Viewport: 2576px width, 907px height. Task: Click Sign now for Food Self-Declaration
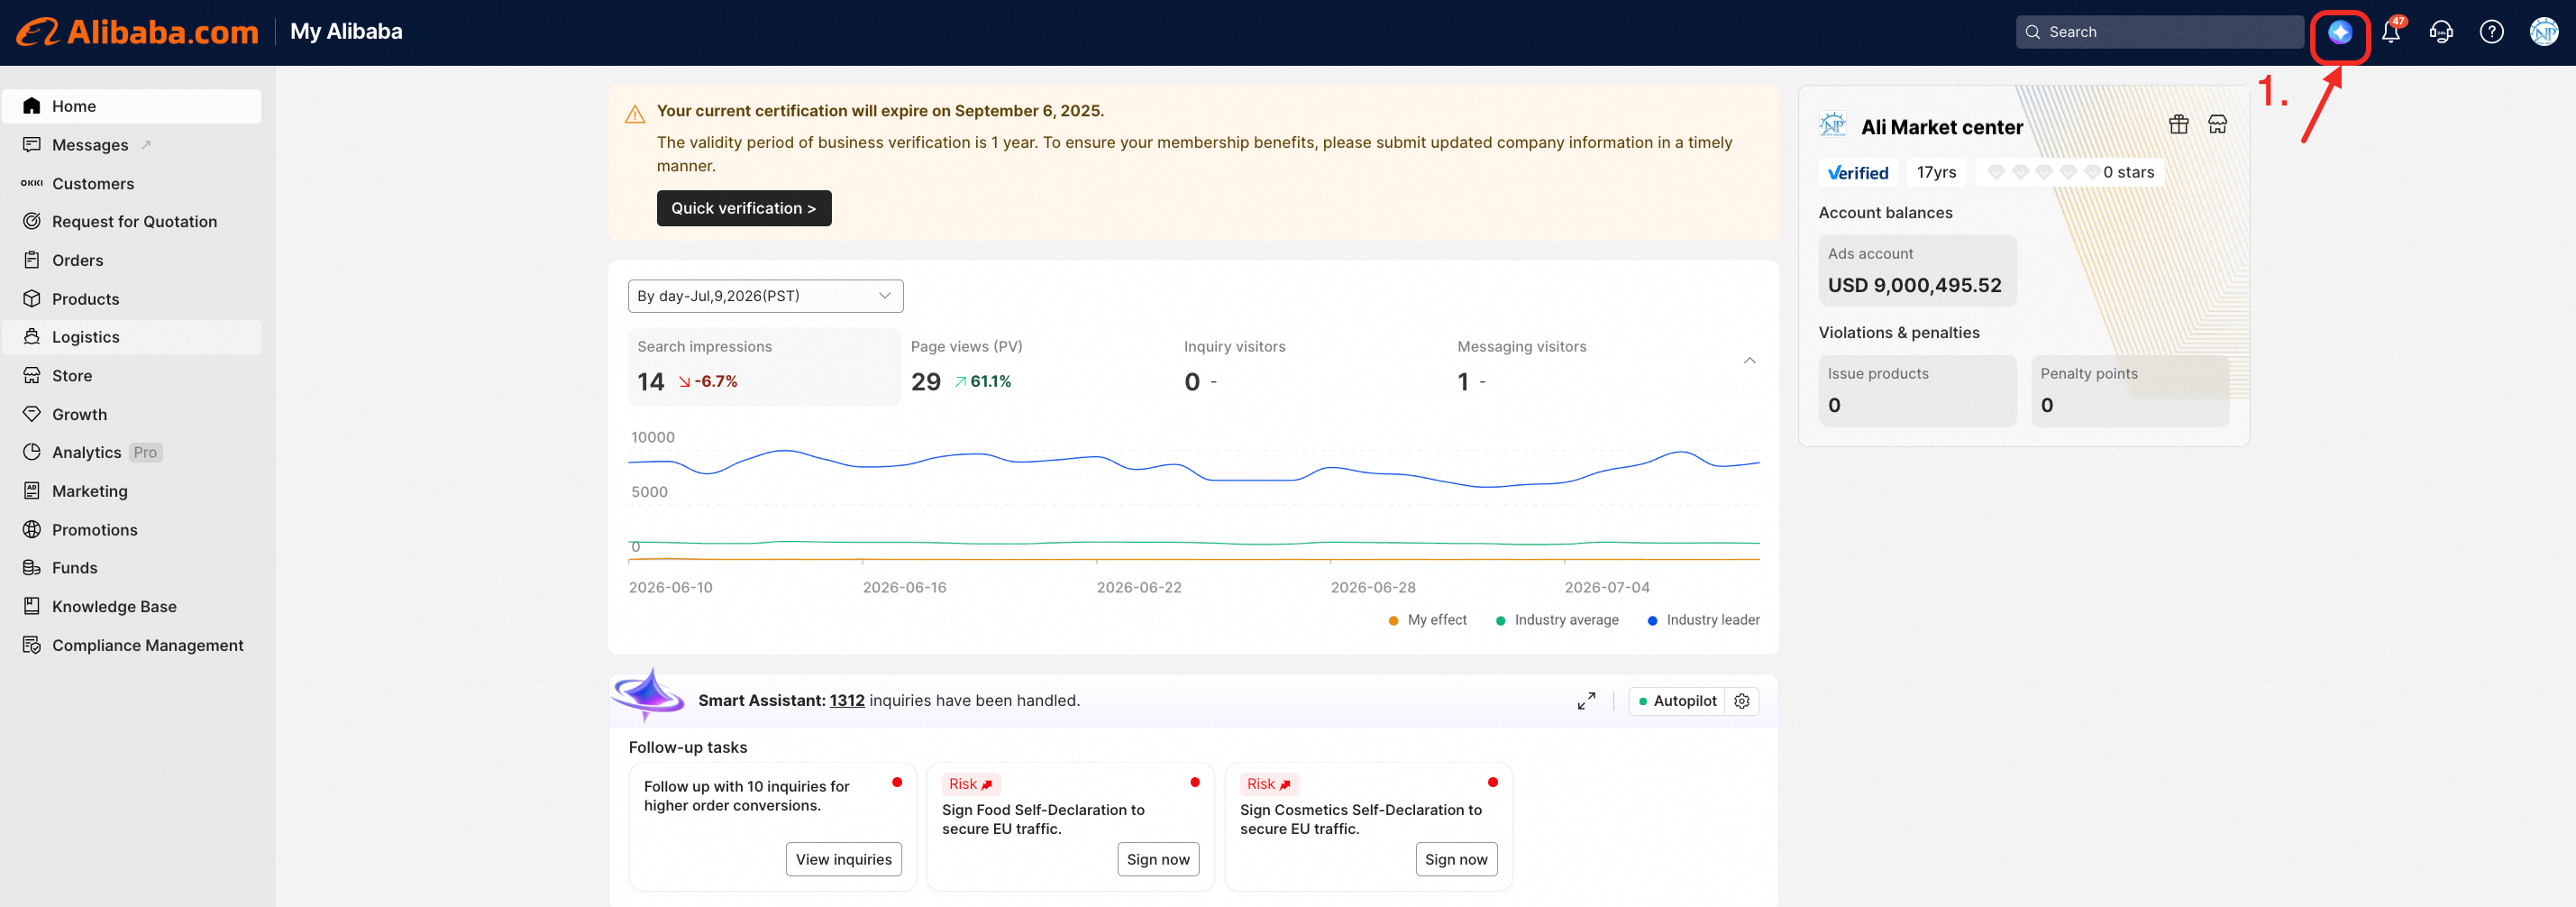[x=1158, y=859]
